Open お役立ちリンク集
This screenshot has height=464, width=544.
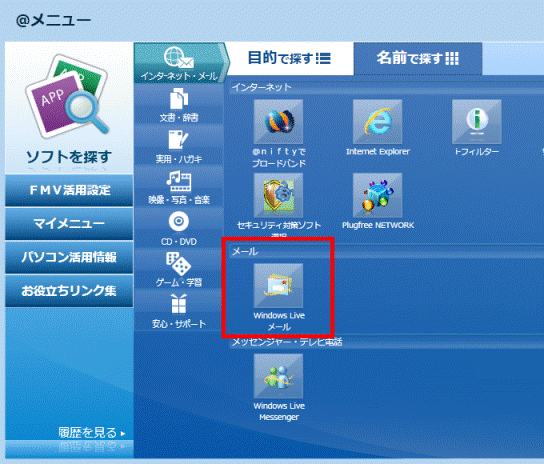pyautogui.click(x=69, y=290)
